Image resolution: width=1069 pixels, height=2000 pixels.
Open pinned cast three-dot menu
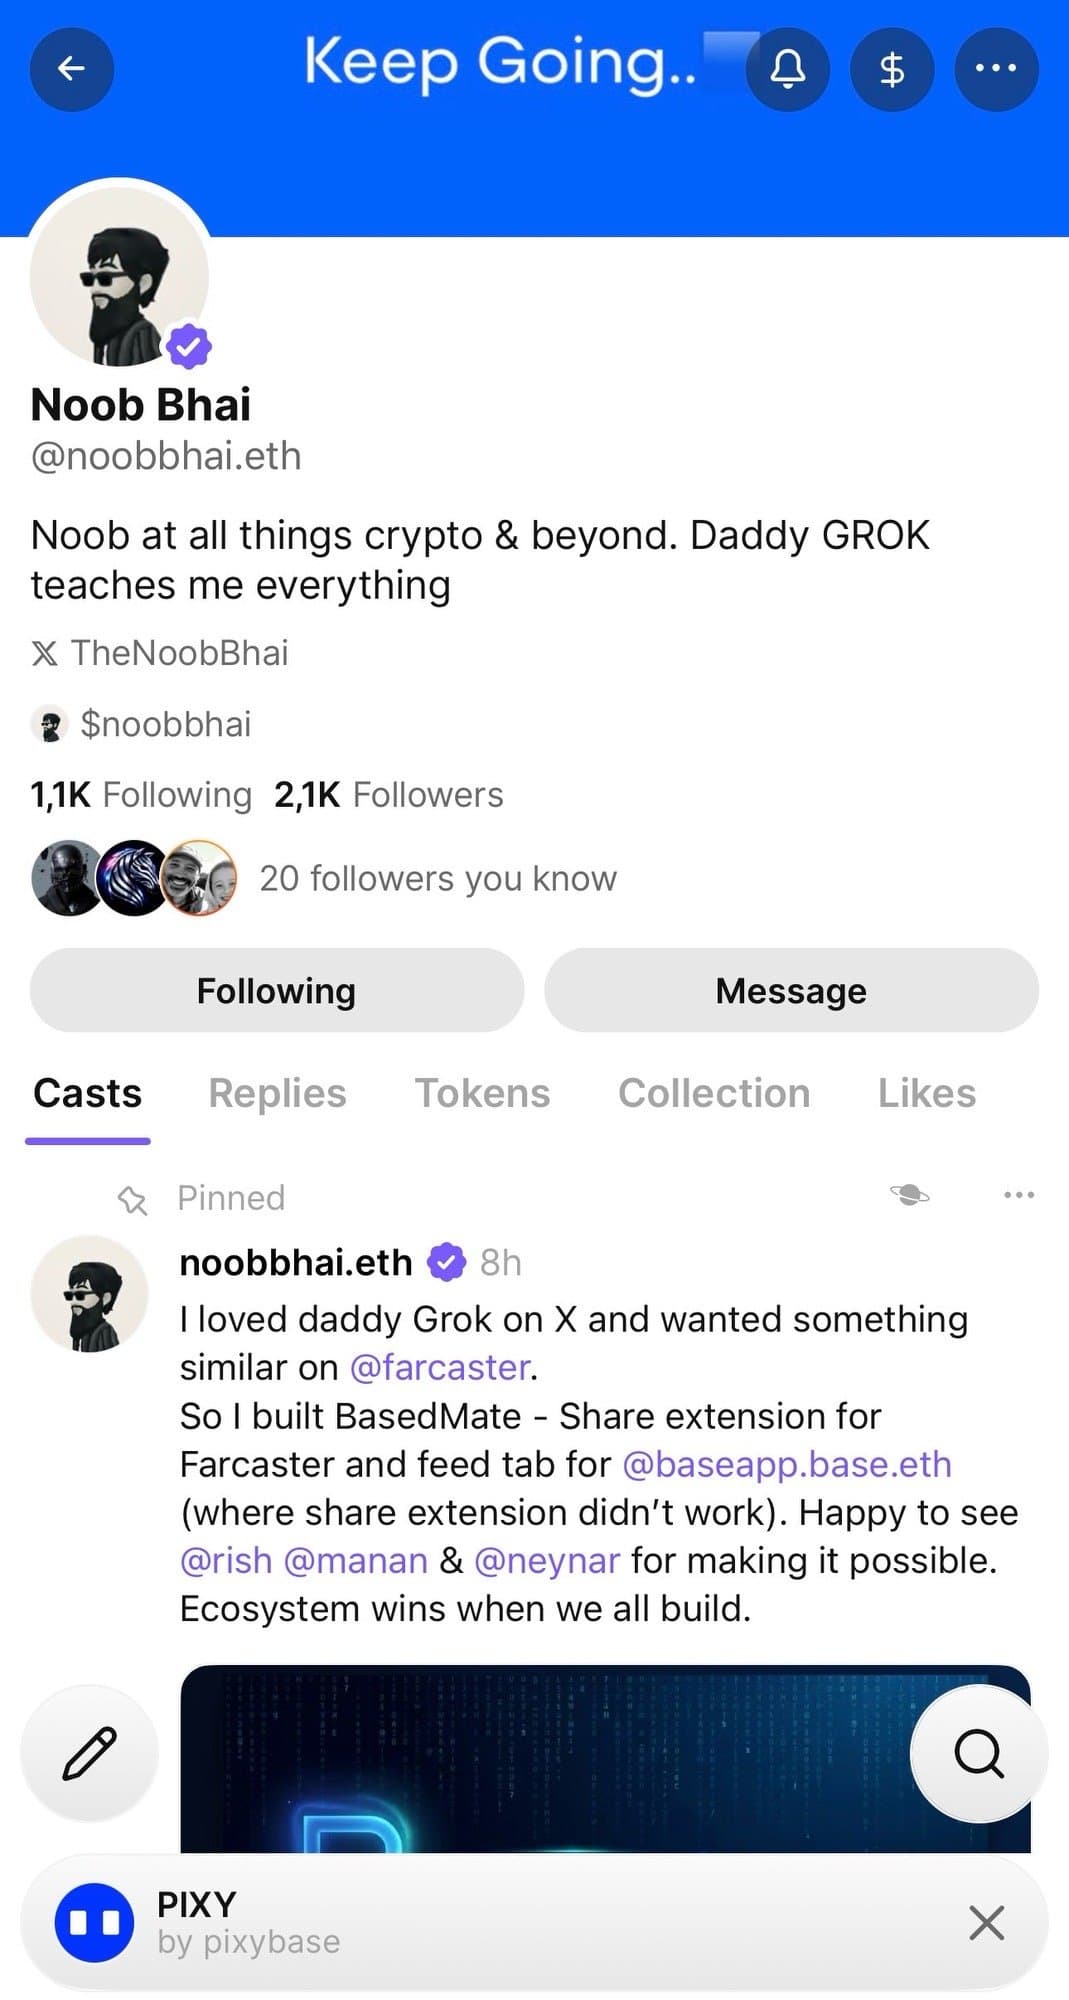point(1018,1195)
